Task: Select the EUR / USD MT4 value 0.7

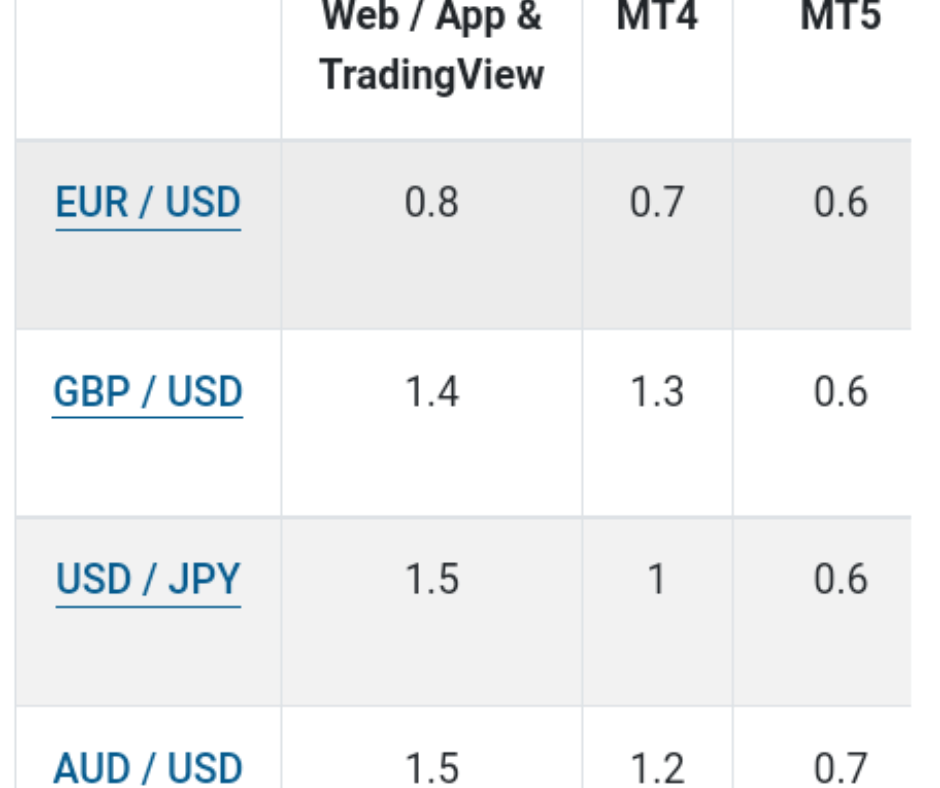Action: (657, 203)
